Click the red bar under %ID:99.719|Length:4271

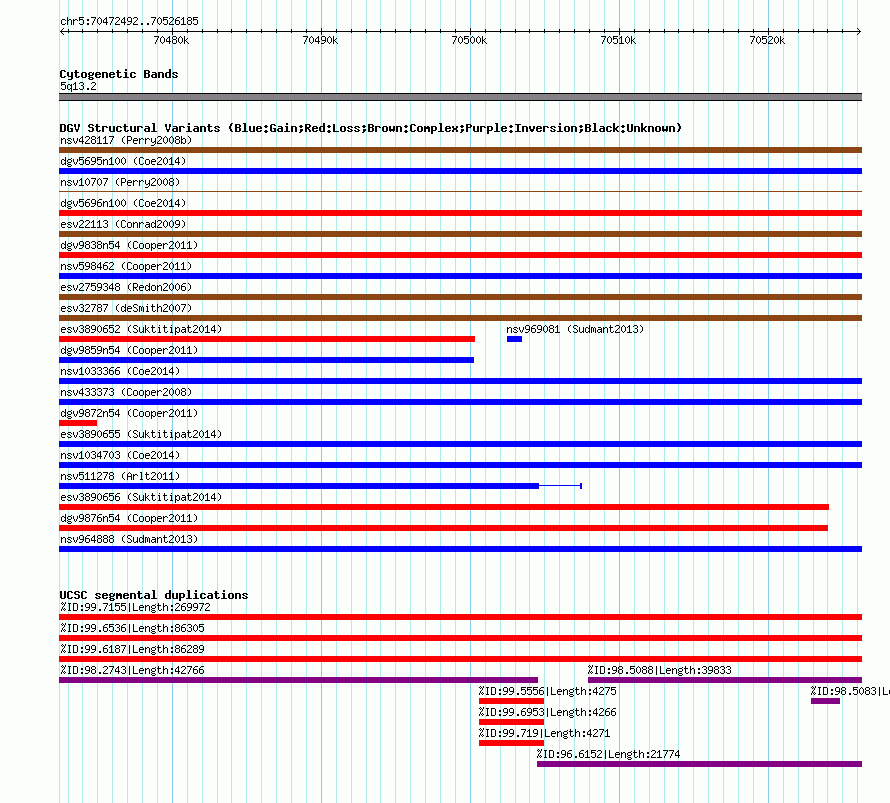click(x=511, y=743)
